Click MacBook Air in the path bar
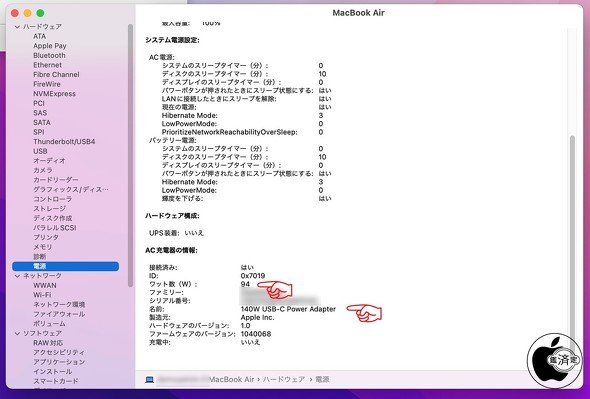 (231, 379)
